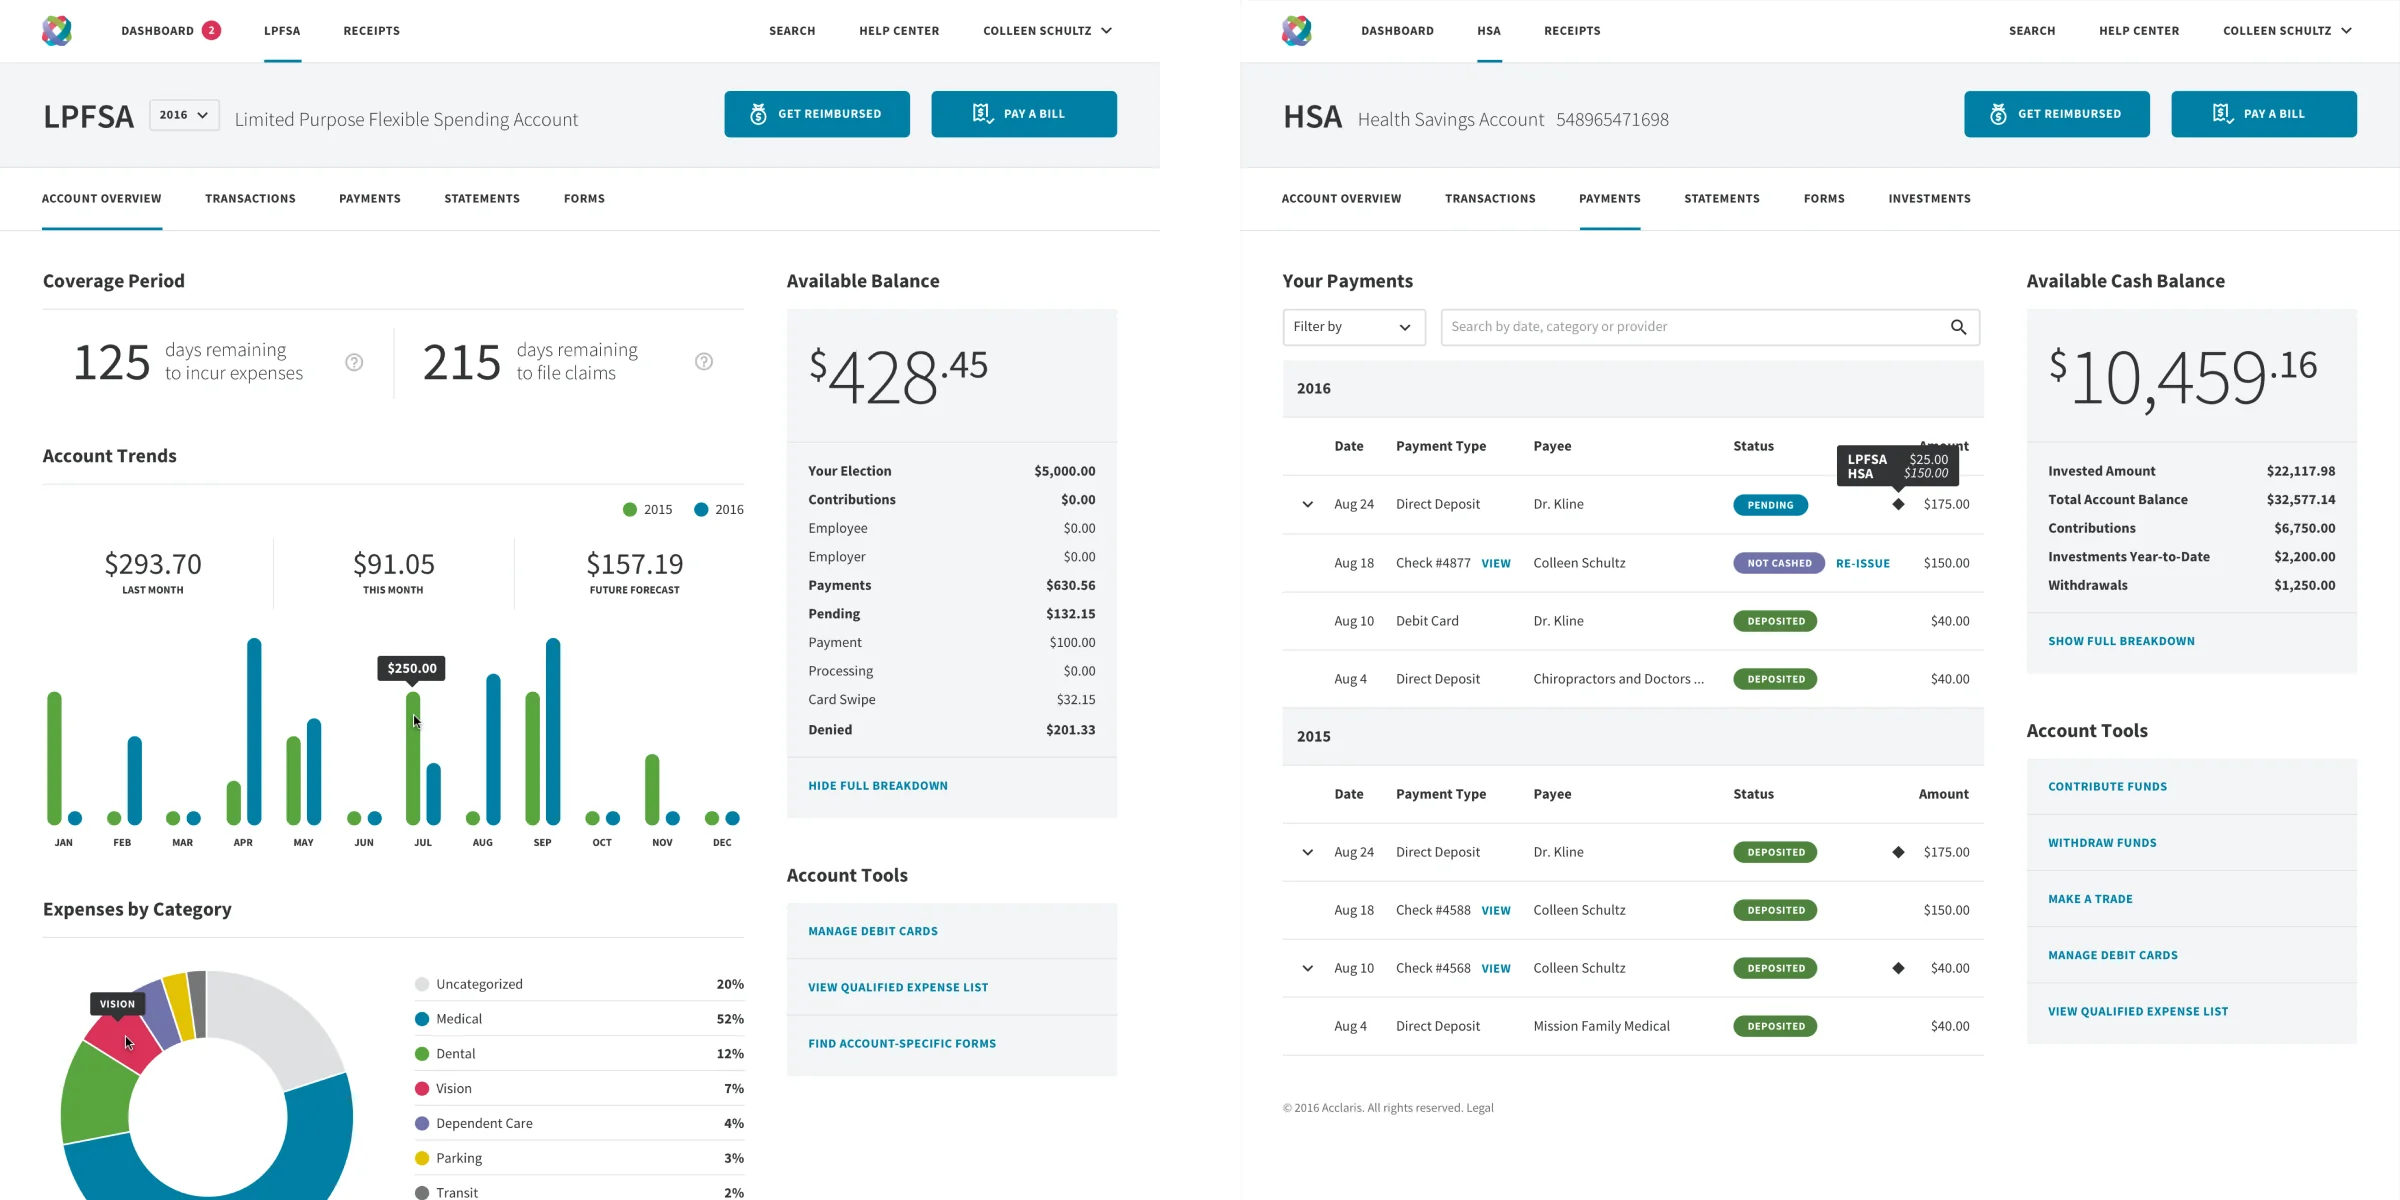Click the notification badge on the Dashboard menu
2400x1200 pixels.
point(211,30)
